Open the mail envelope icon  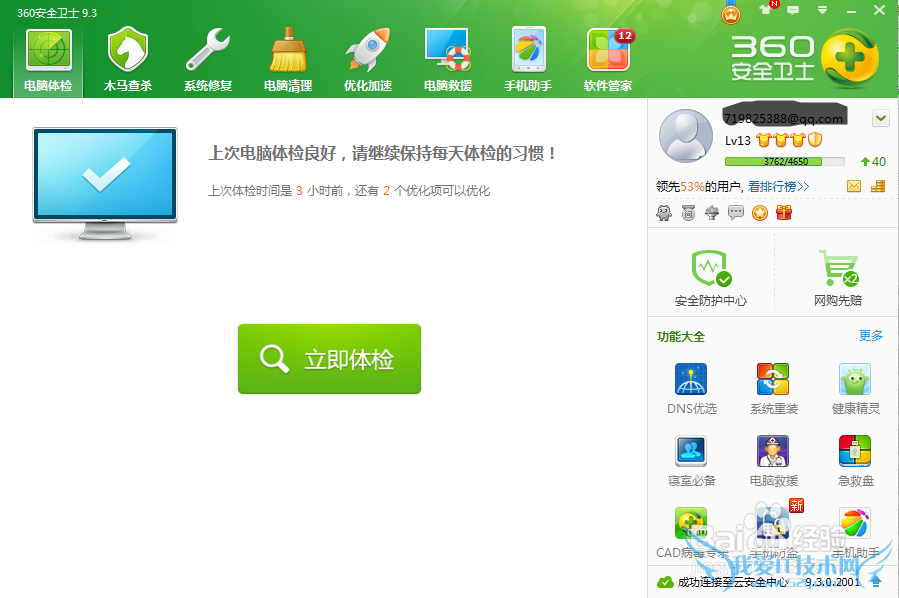tap(854, 186)
